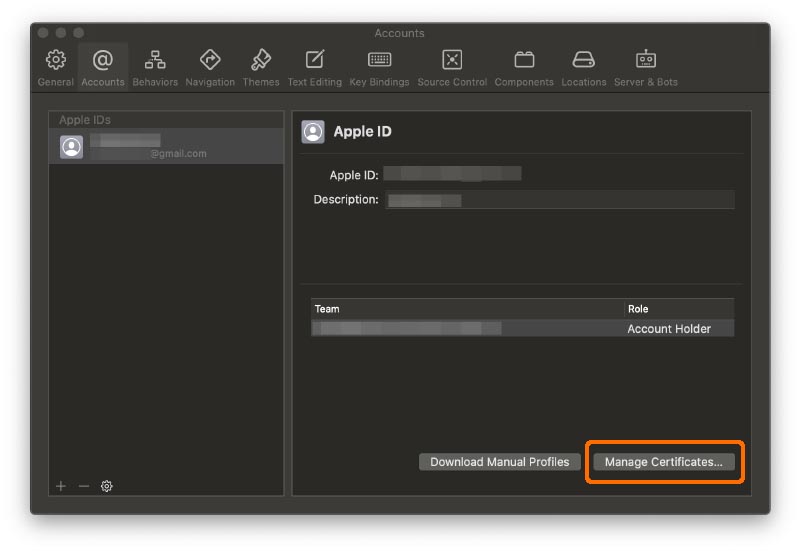Click the Team column header
This screenshot has width=800, height=551.
pos(467,309)
